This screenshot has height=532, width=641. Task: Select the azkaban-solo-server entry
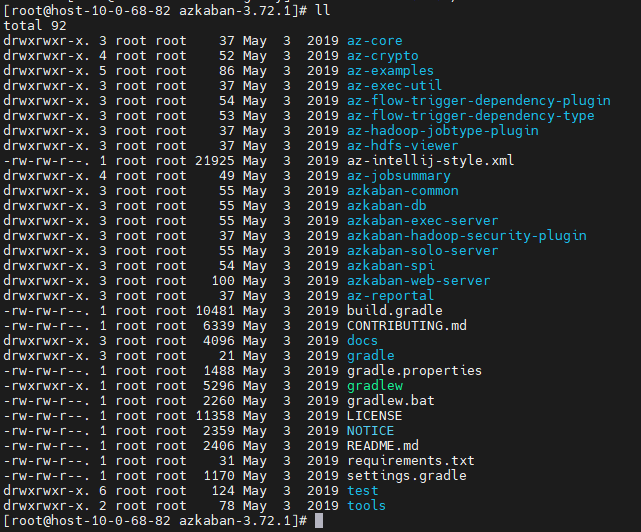click(423, 251)
